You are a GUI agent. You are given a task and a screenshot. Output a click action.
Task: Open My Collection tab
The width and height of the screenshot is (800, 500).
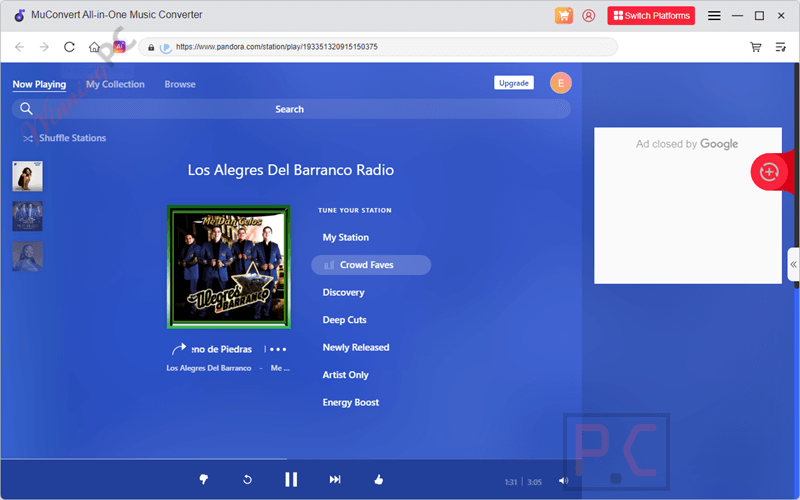(115, 84)
